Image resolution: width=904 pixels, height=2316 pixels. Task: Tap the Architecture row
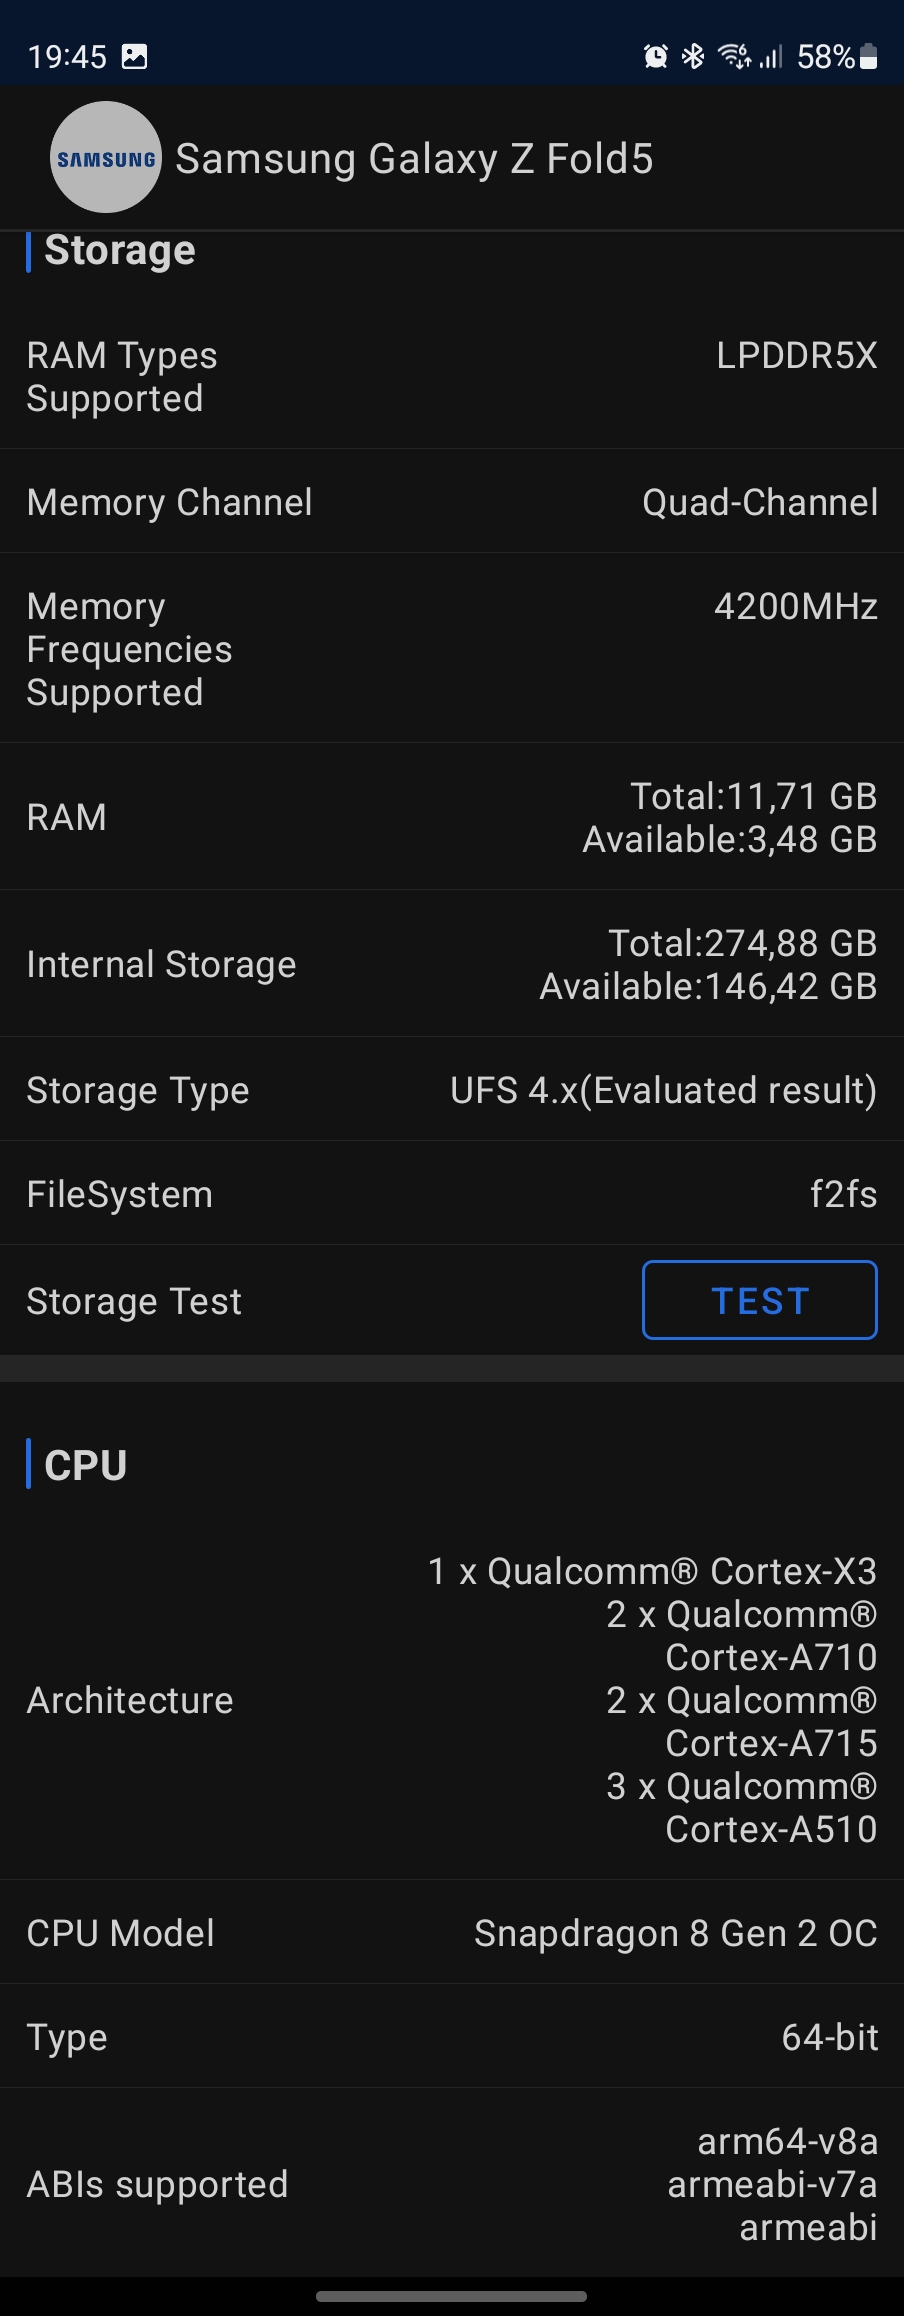pos(452,1700)
